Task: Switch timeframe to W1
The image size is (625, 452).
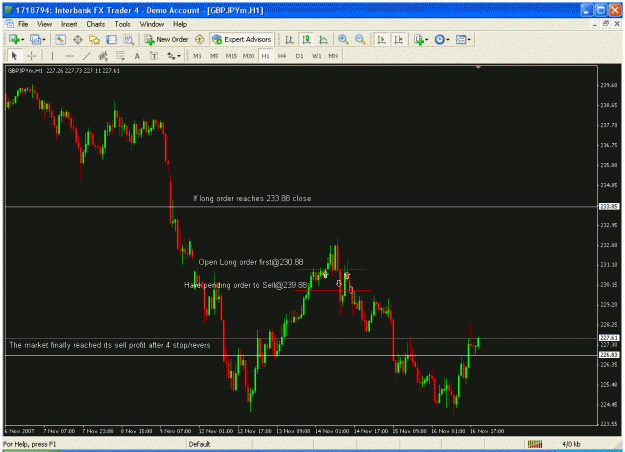Action: pos(316,56)
